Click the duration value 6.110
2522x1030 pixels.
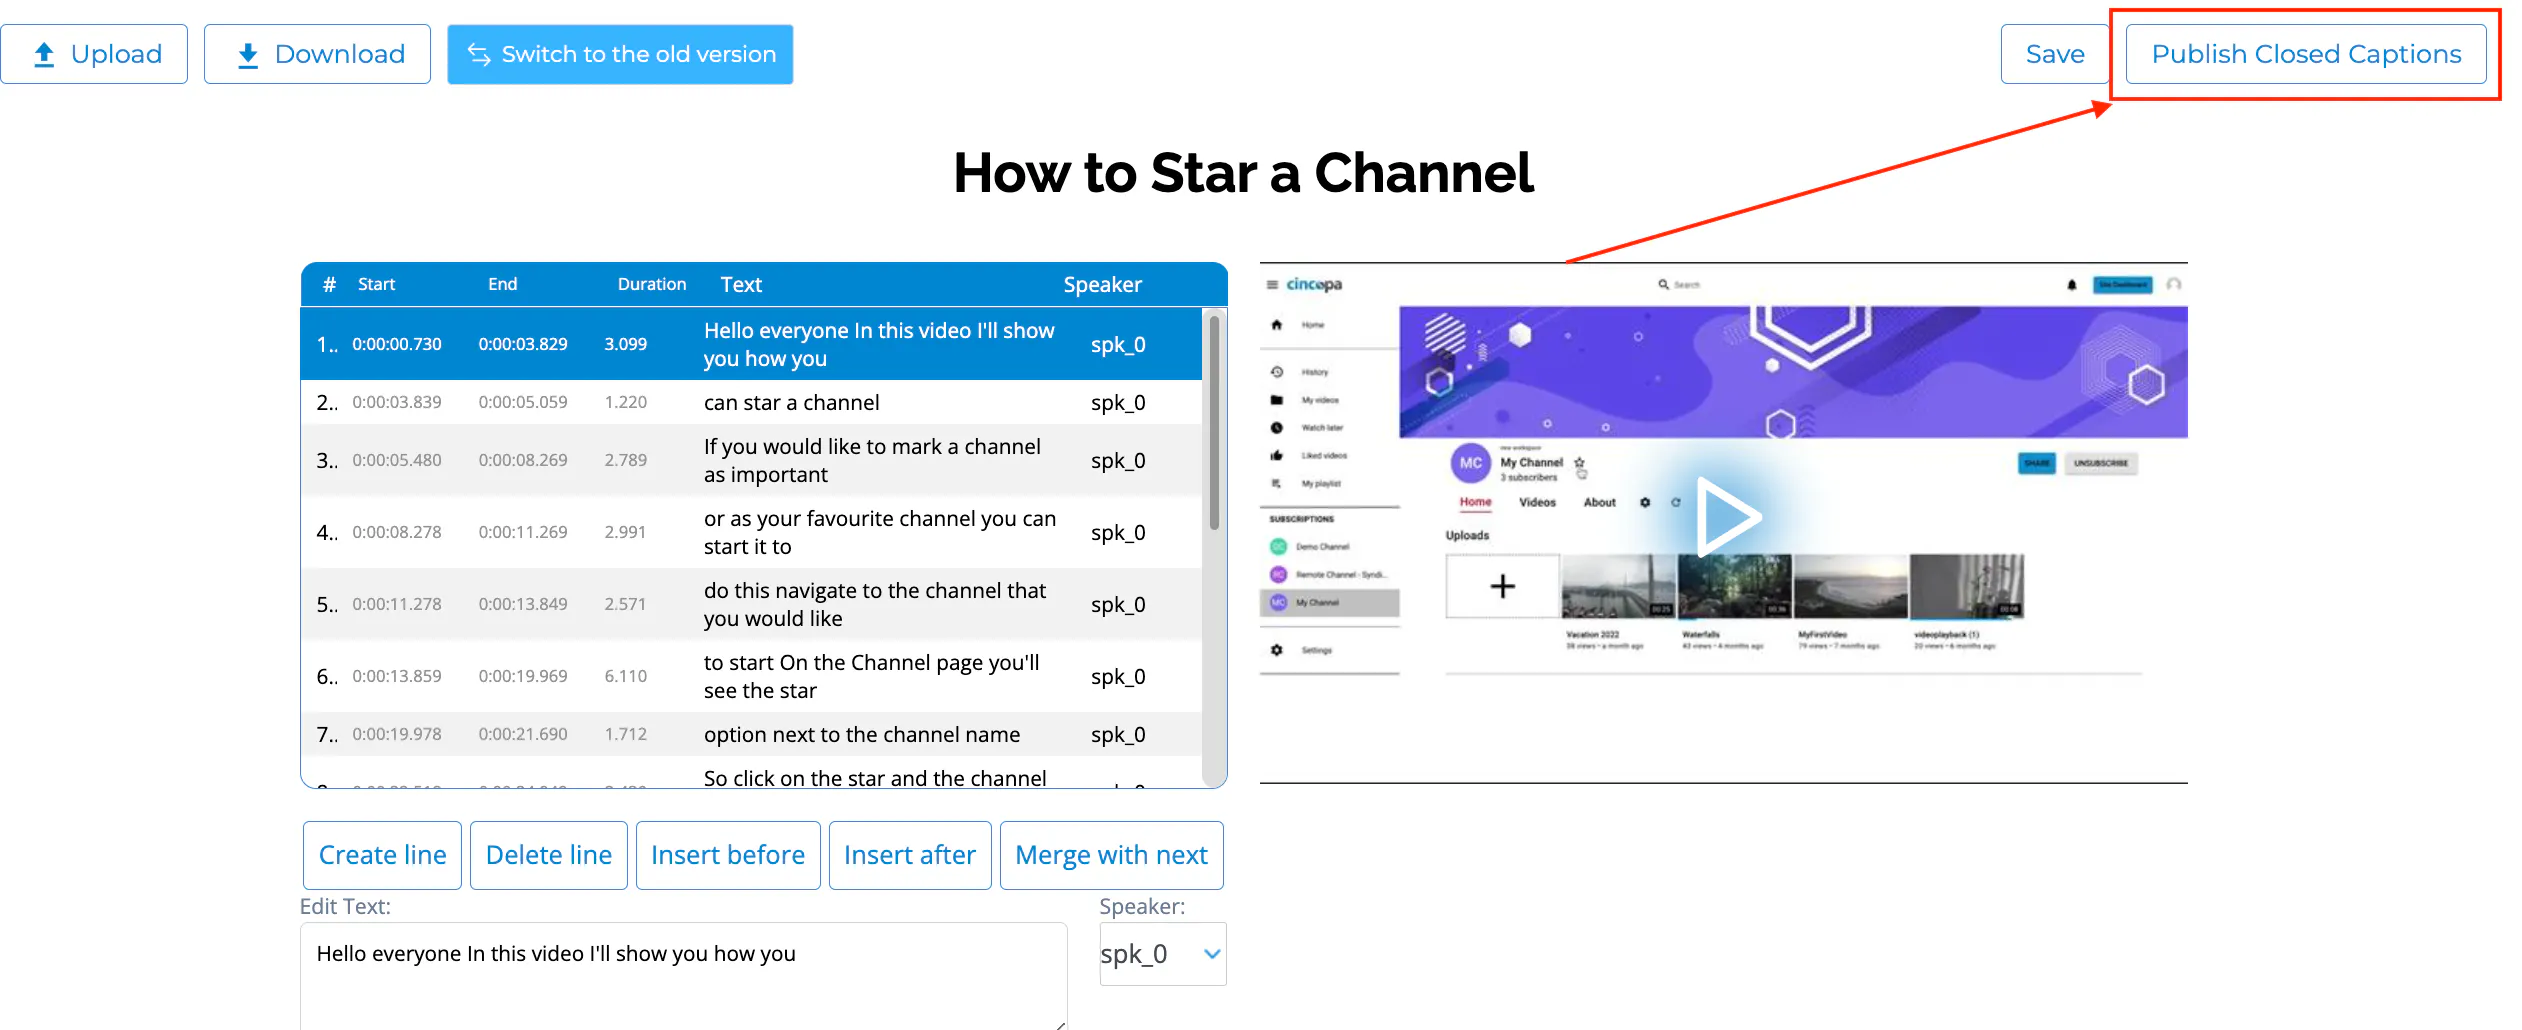point(625,676)
